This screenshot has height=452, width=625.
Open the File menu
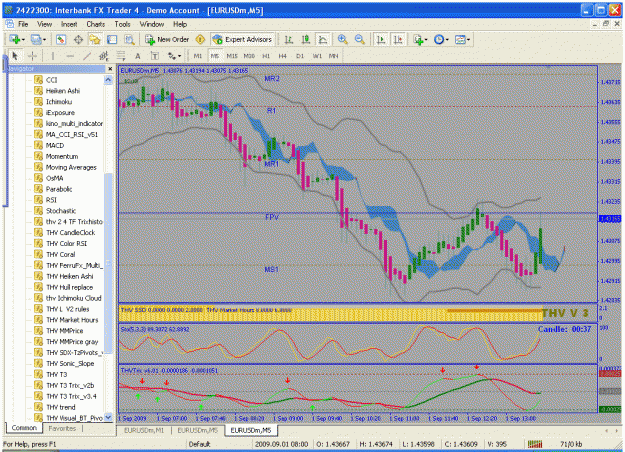coord(23,24)
